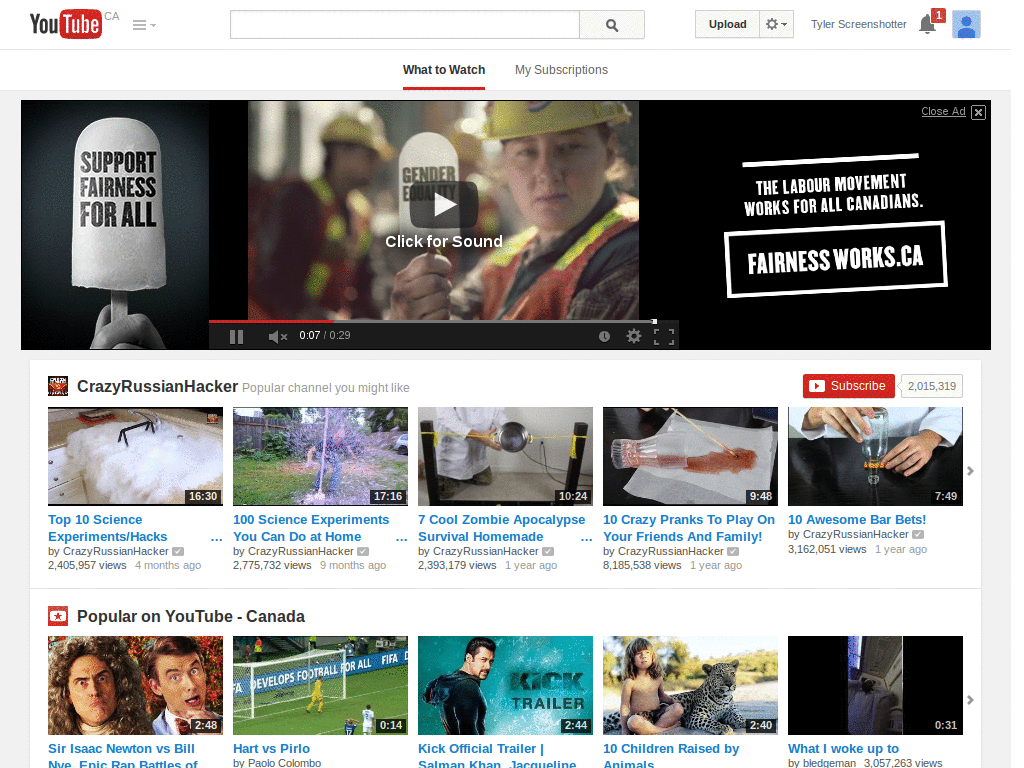The height and width of the screenshot is (768, 1024).
Task: Click the Close Ad link
Action: tap(943, 111)
